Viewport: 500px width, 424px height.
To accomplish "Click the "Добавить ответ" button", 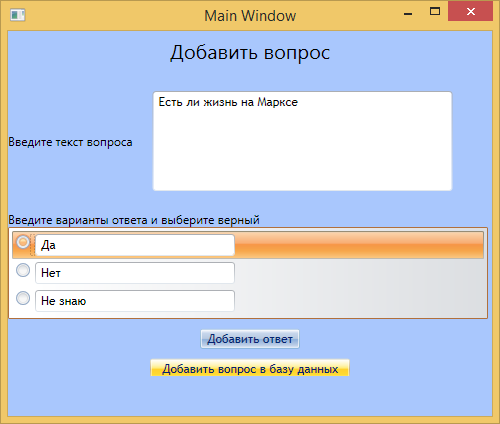I will point(250,339).
